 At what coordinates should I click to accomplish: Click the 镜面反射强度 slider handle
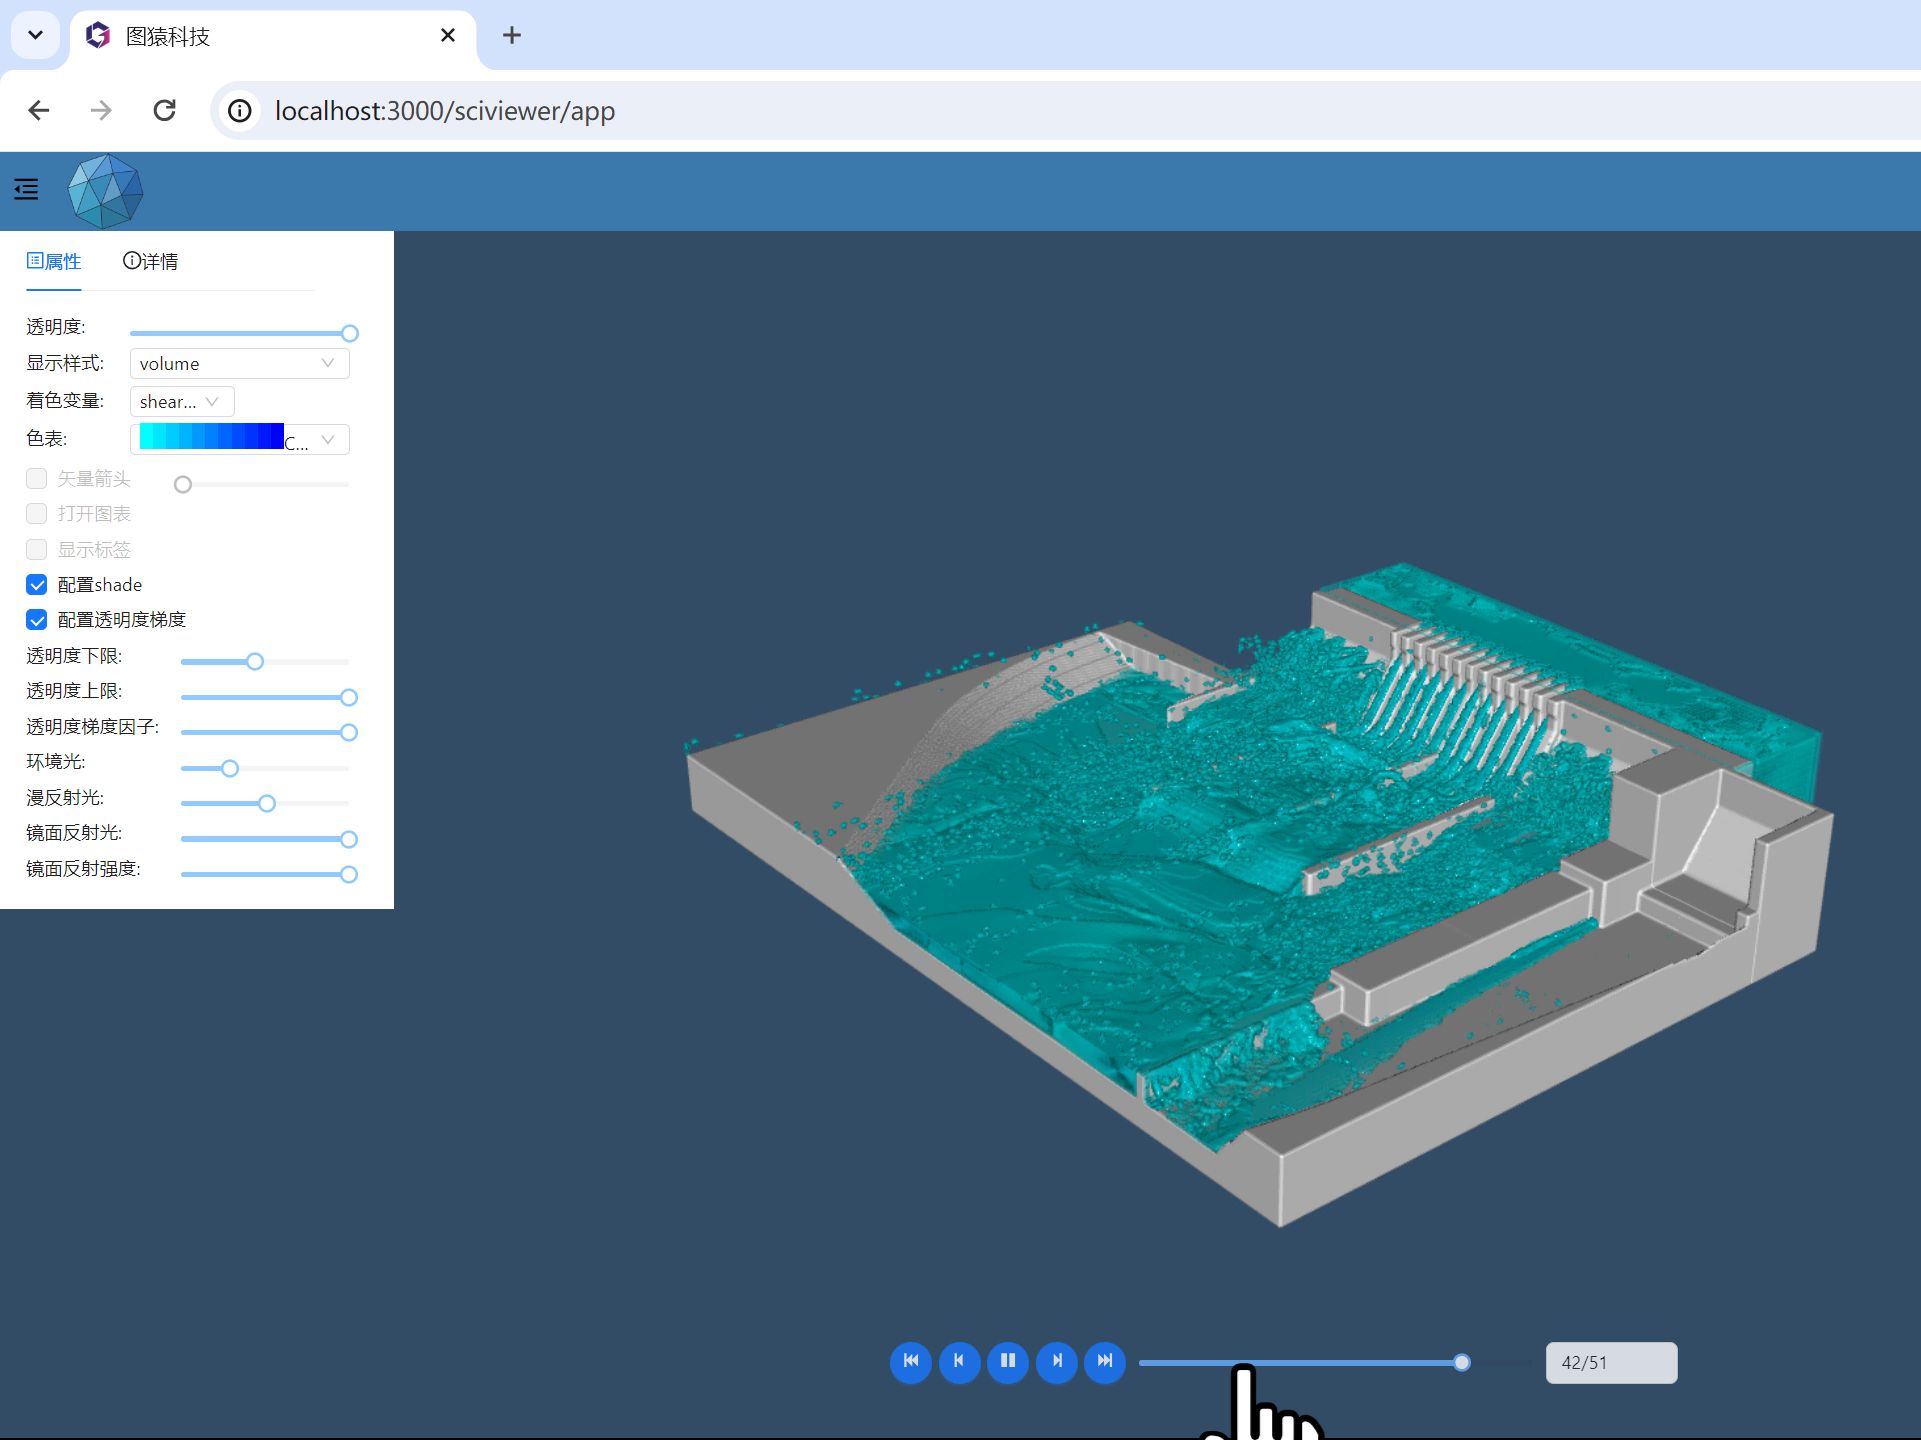pyautogui.click(x=349, y=874)
